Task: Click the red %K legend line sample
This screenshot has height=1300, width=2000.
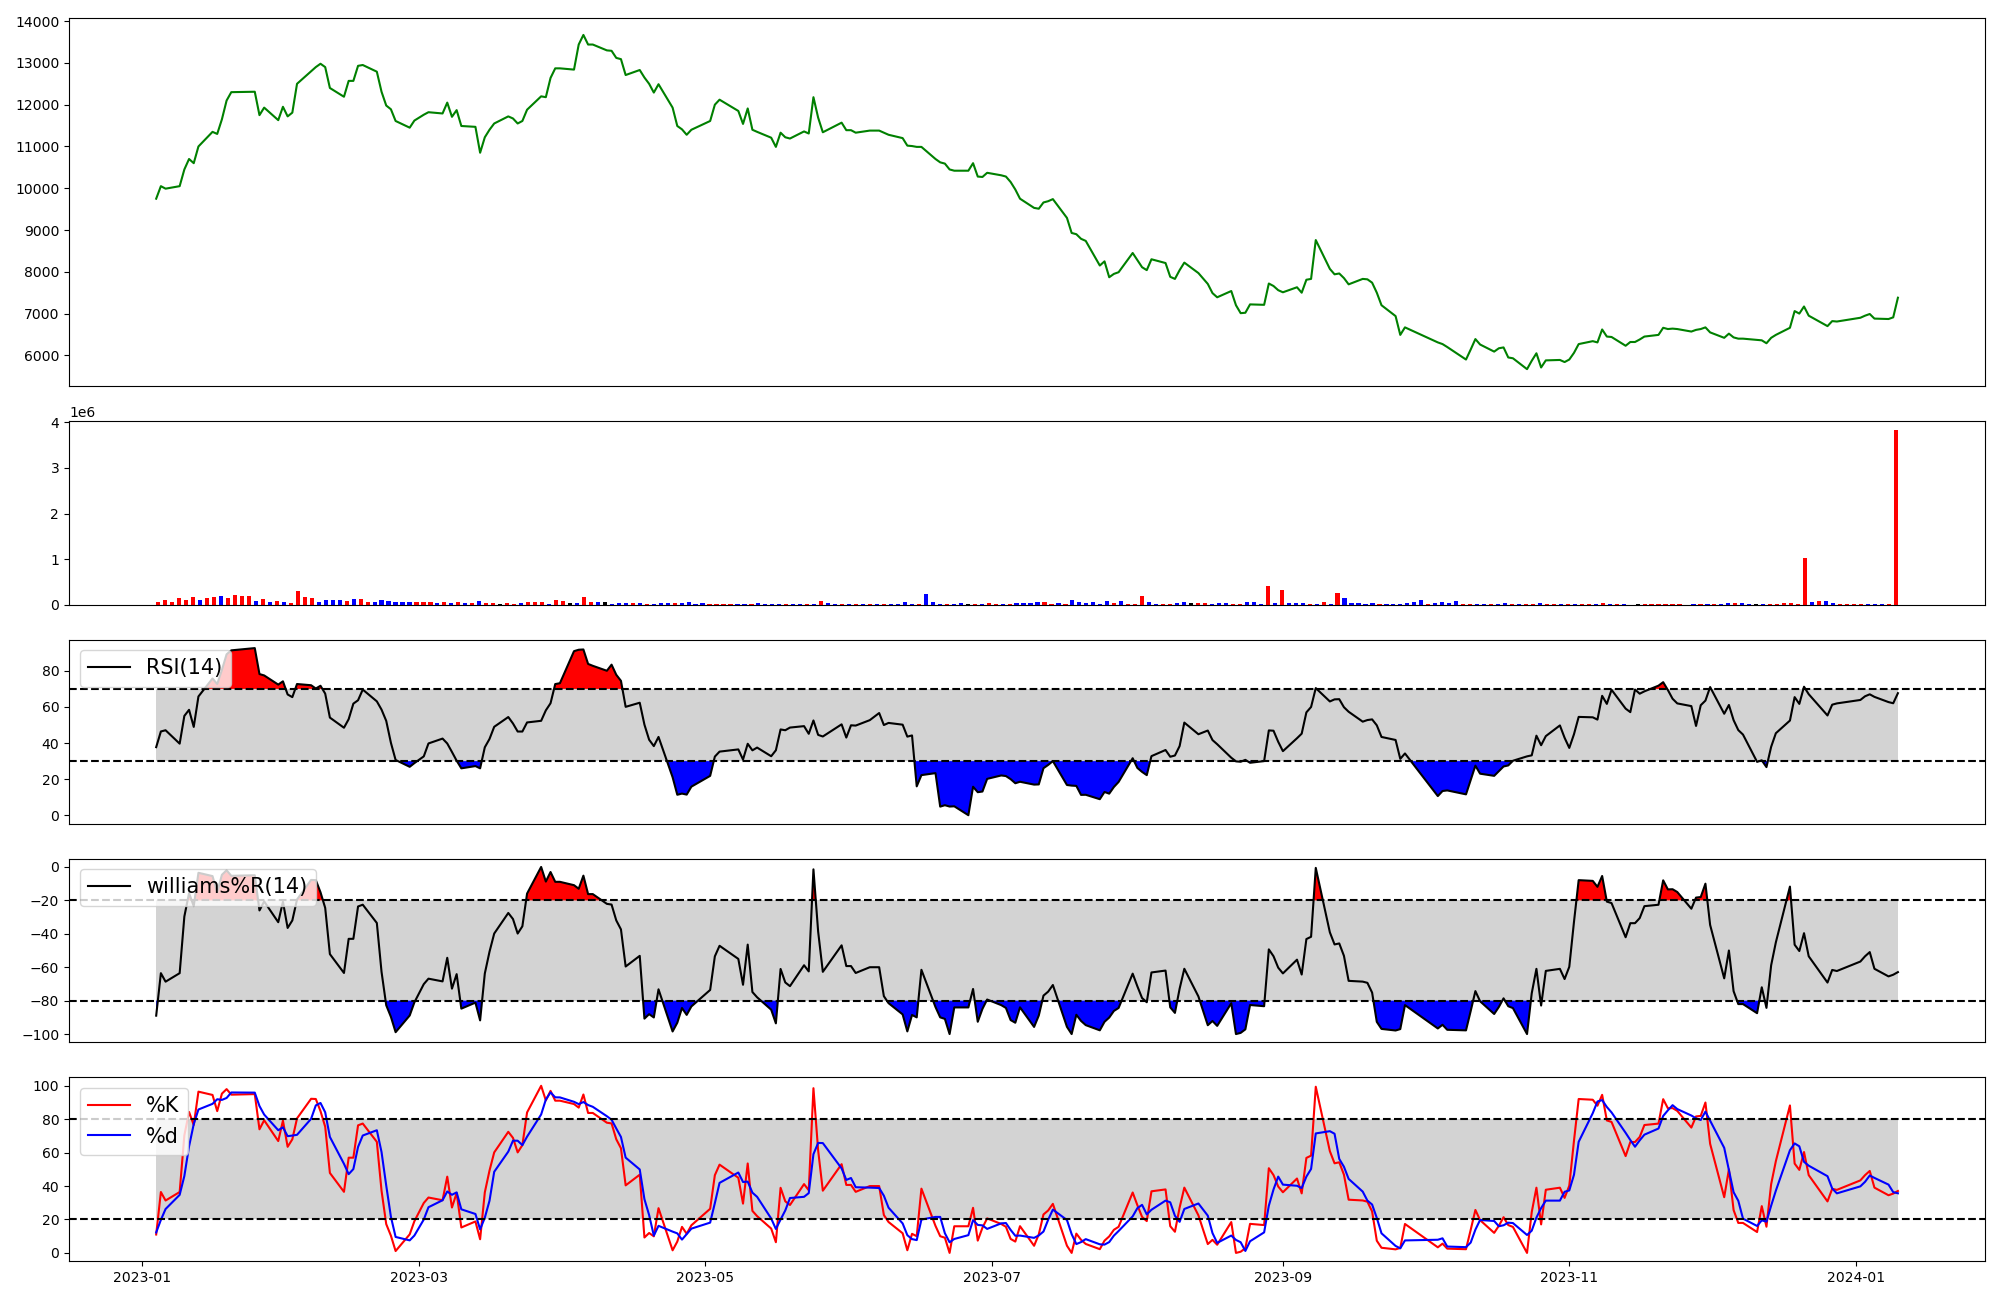Action: [x=109, y=1105]
